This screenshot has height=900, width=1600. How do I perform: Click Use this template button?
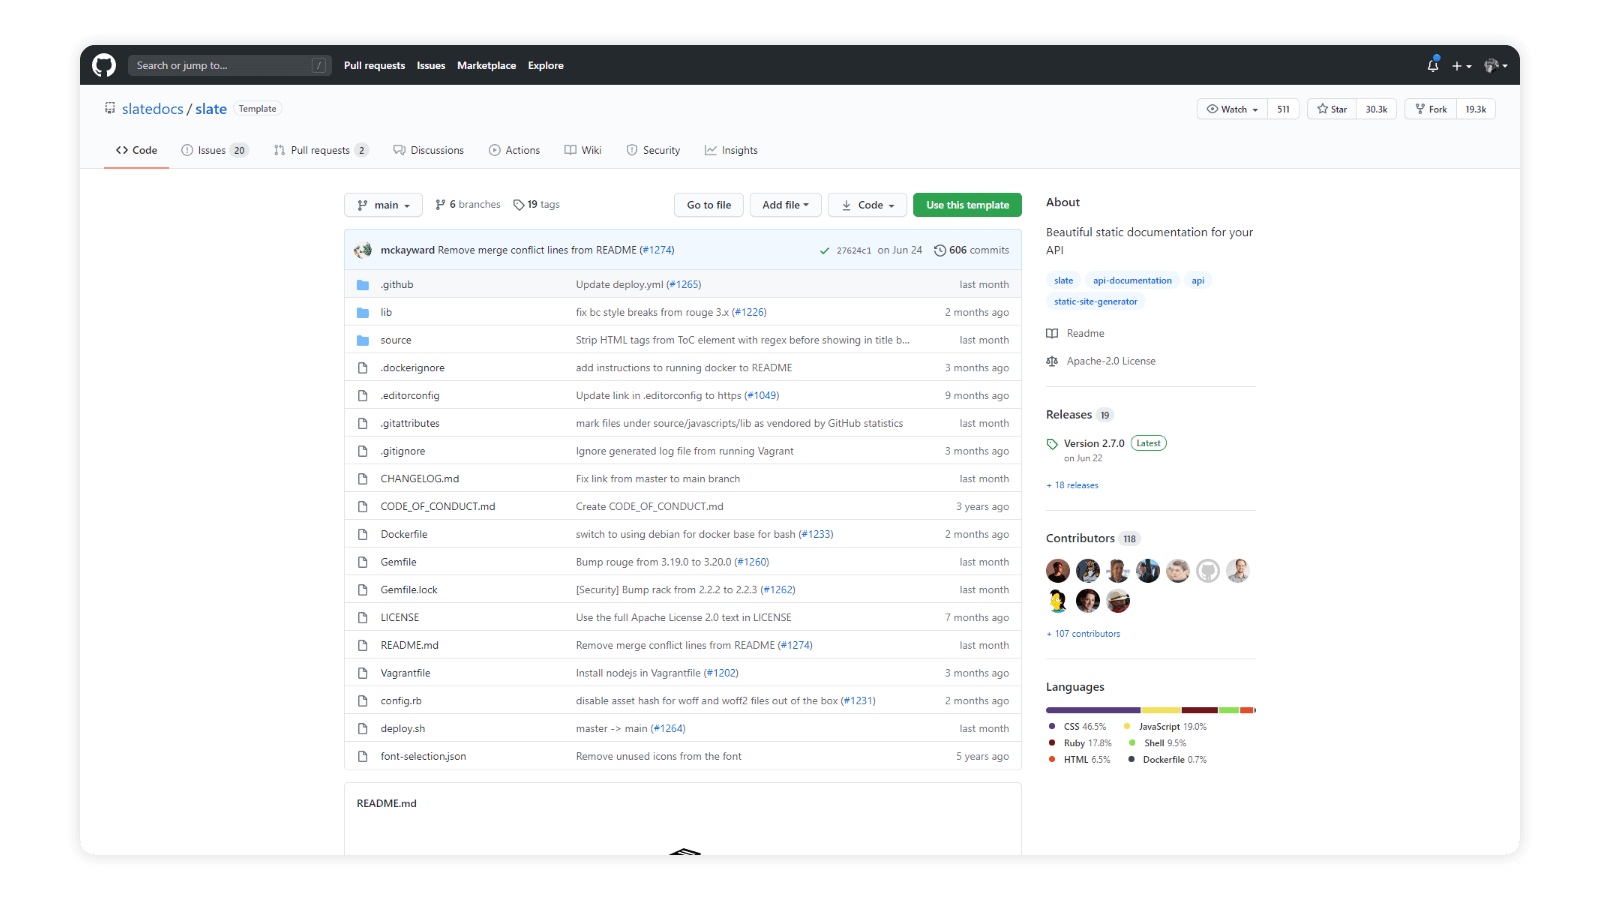point(967,205)
